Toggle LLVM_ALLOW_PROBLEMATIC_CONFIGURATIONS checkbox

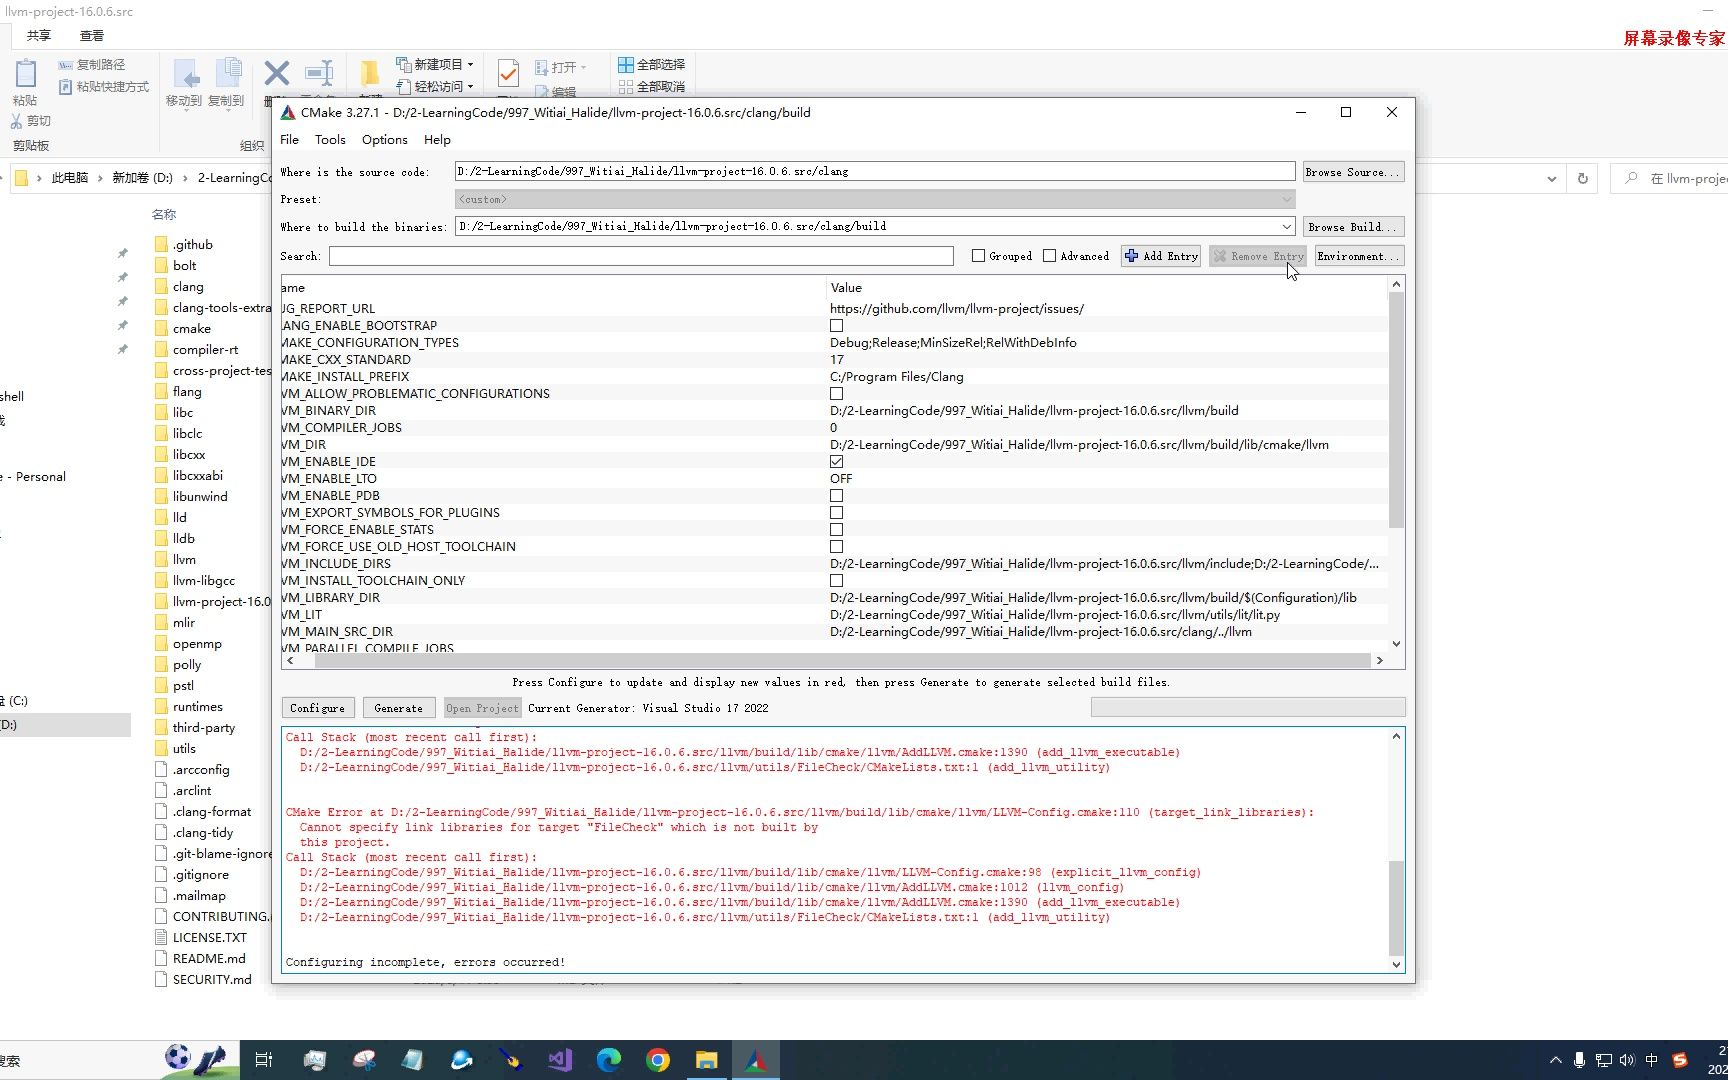tap(837, 393)
